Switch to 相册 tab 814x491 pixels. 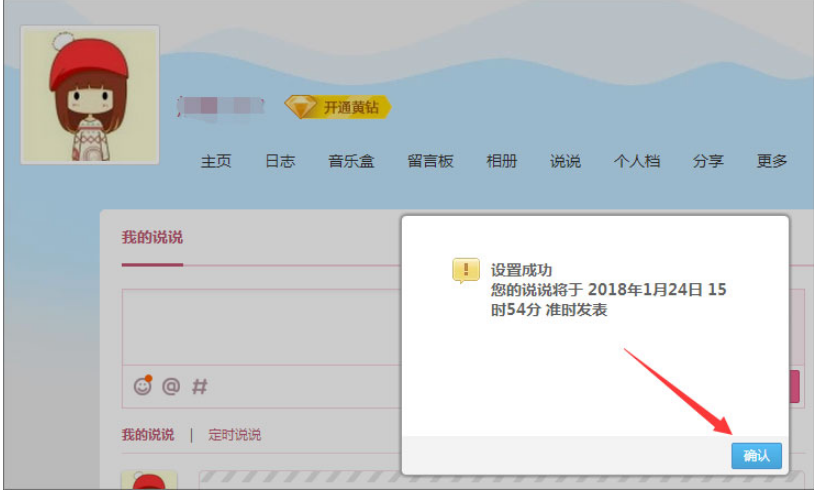[501, 161]
